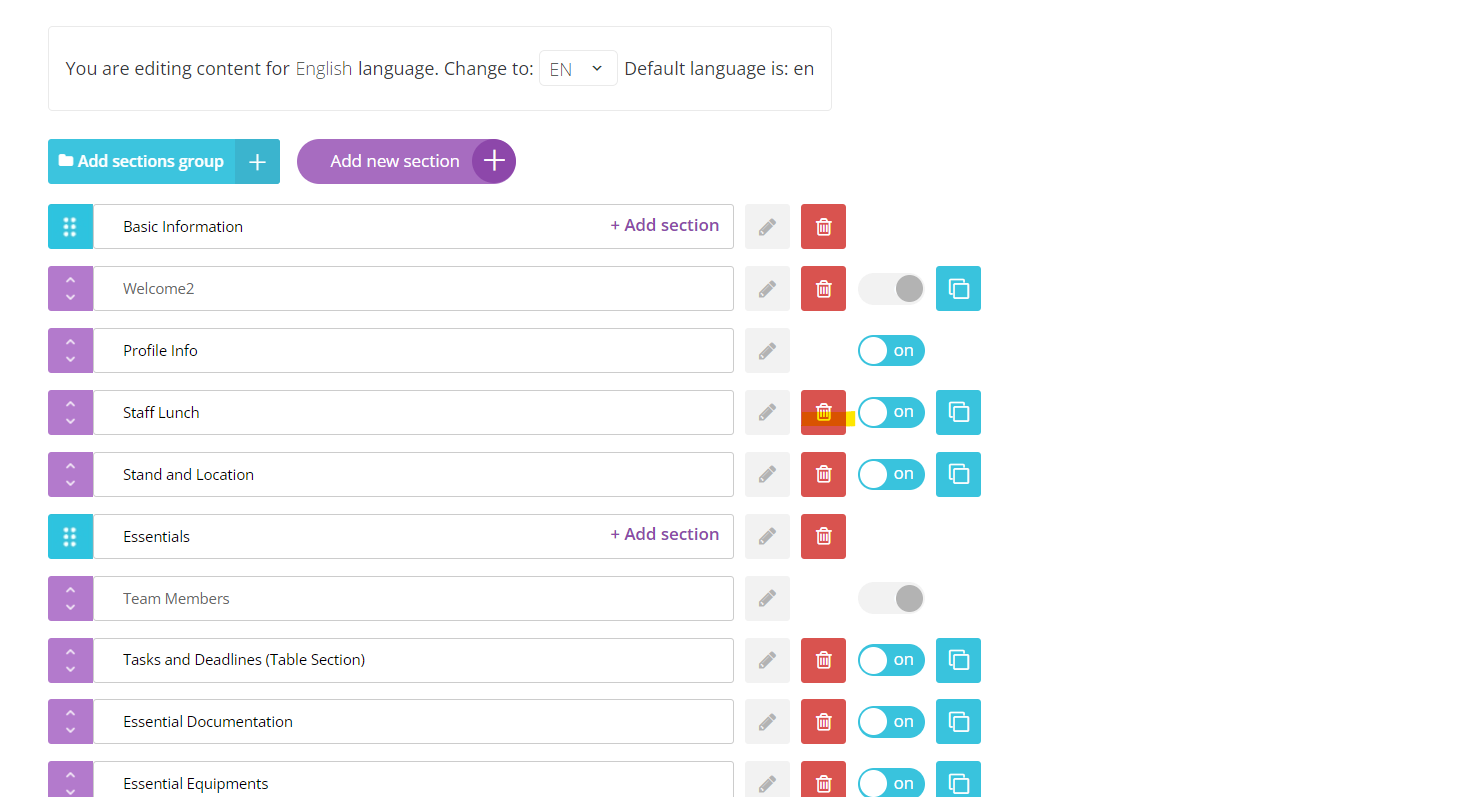Edit the Essential Documentation section

point(767,722)
